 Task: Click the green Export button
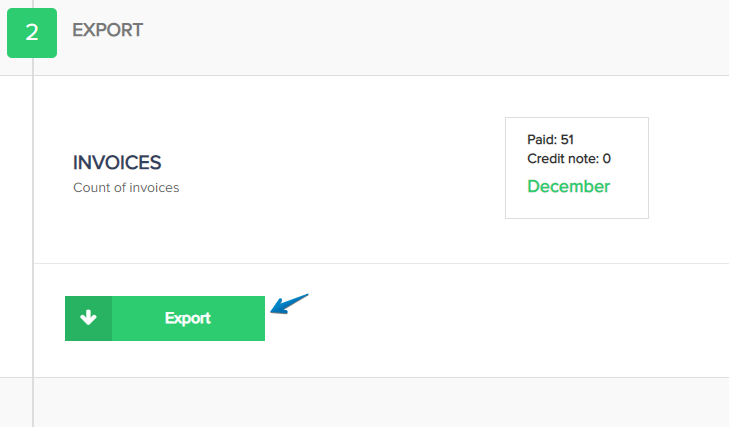tap(165, 318)
